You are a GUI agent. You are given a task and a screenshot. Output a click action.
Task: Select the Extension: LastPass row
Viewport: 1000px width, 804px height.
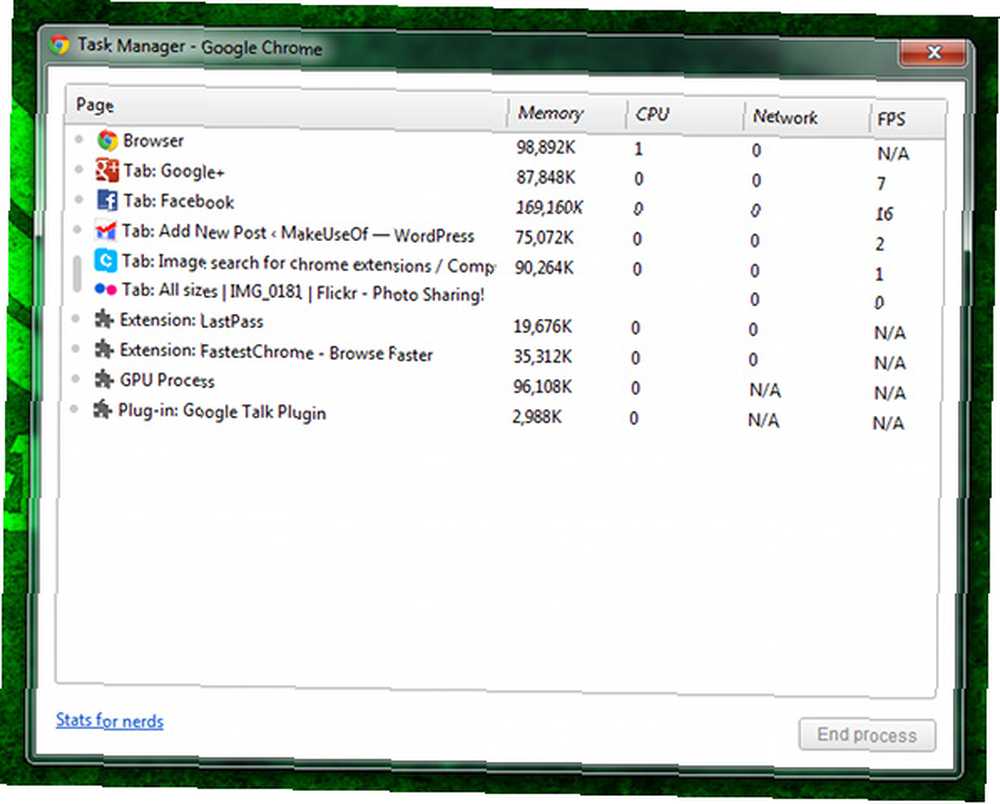click(x=504, y=325)
